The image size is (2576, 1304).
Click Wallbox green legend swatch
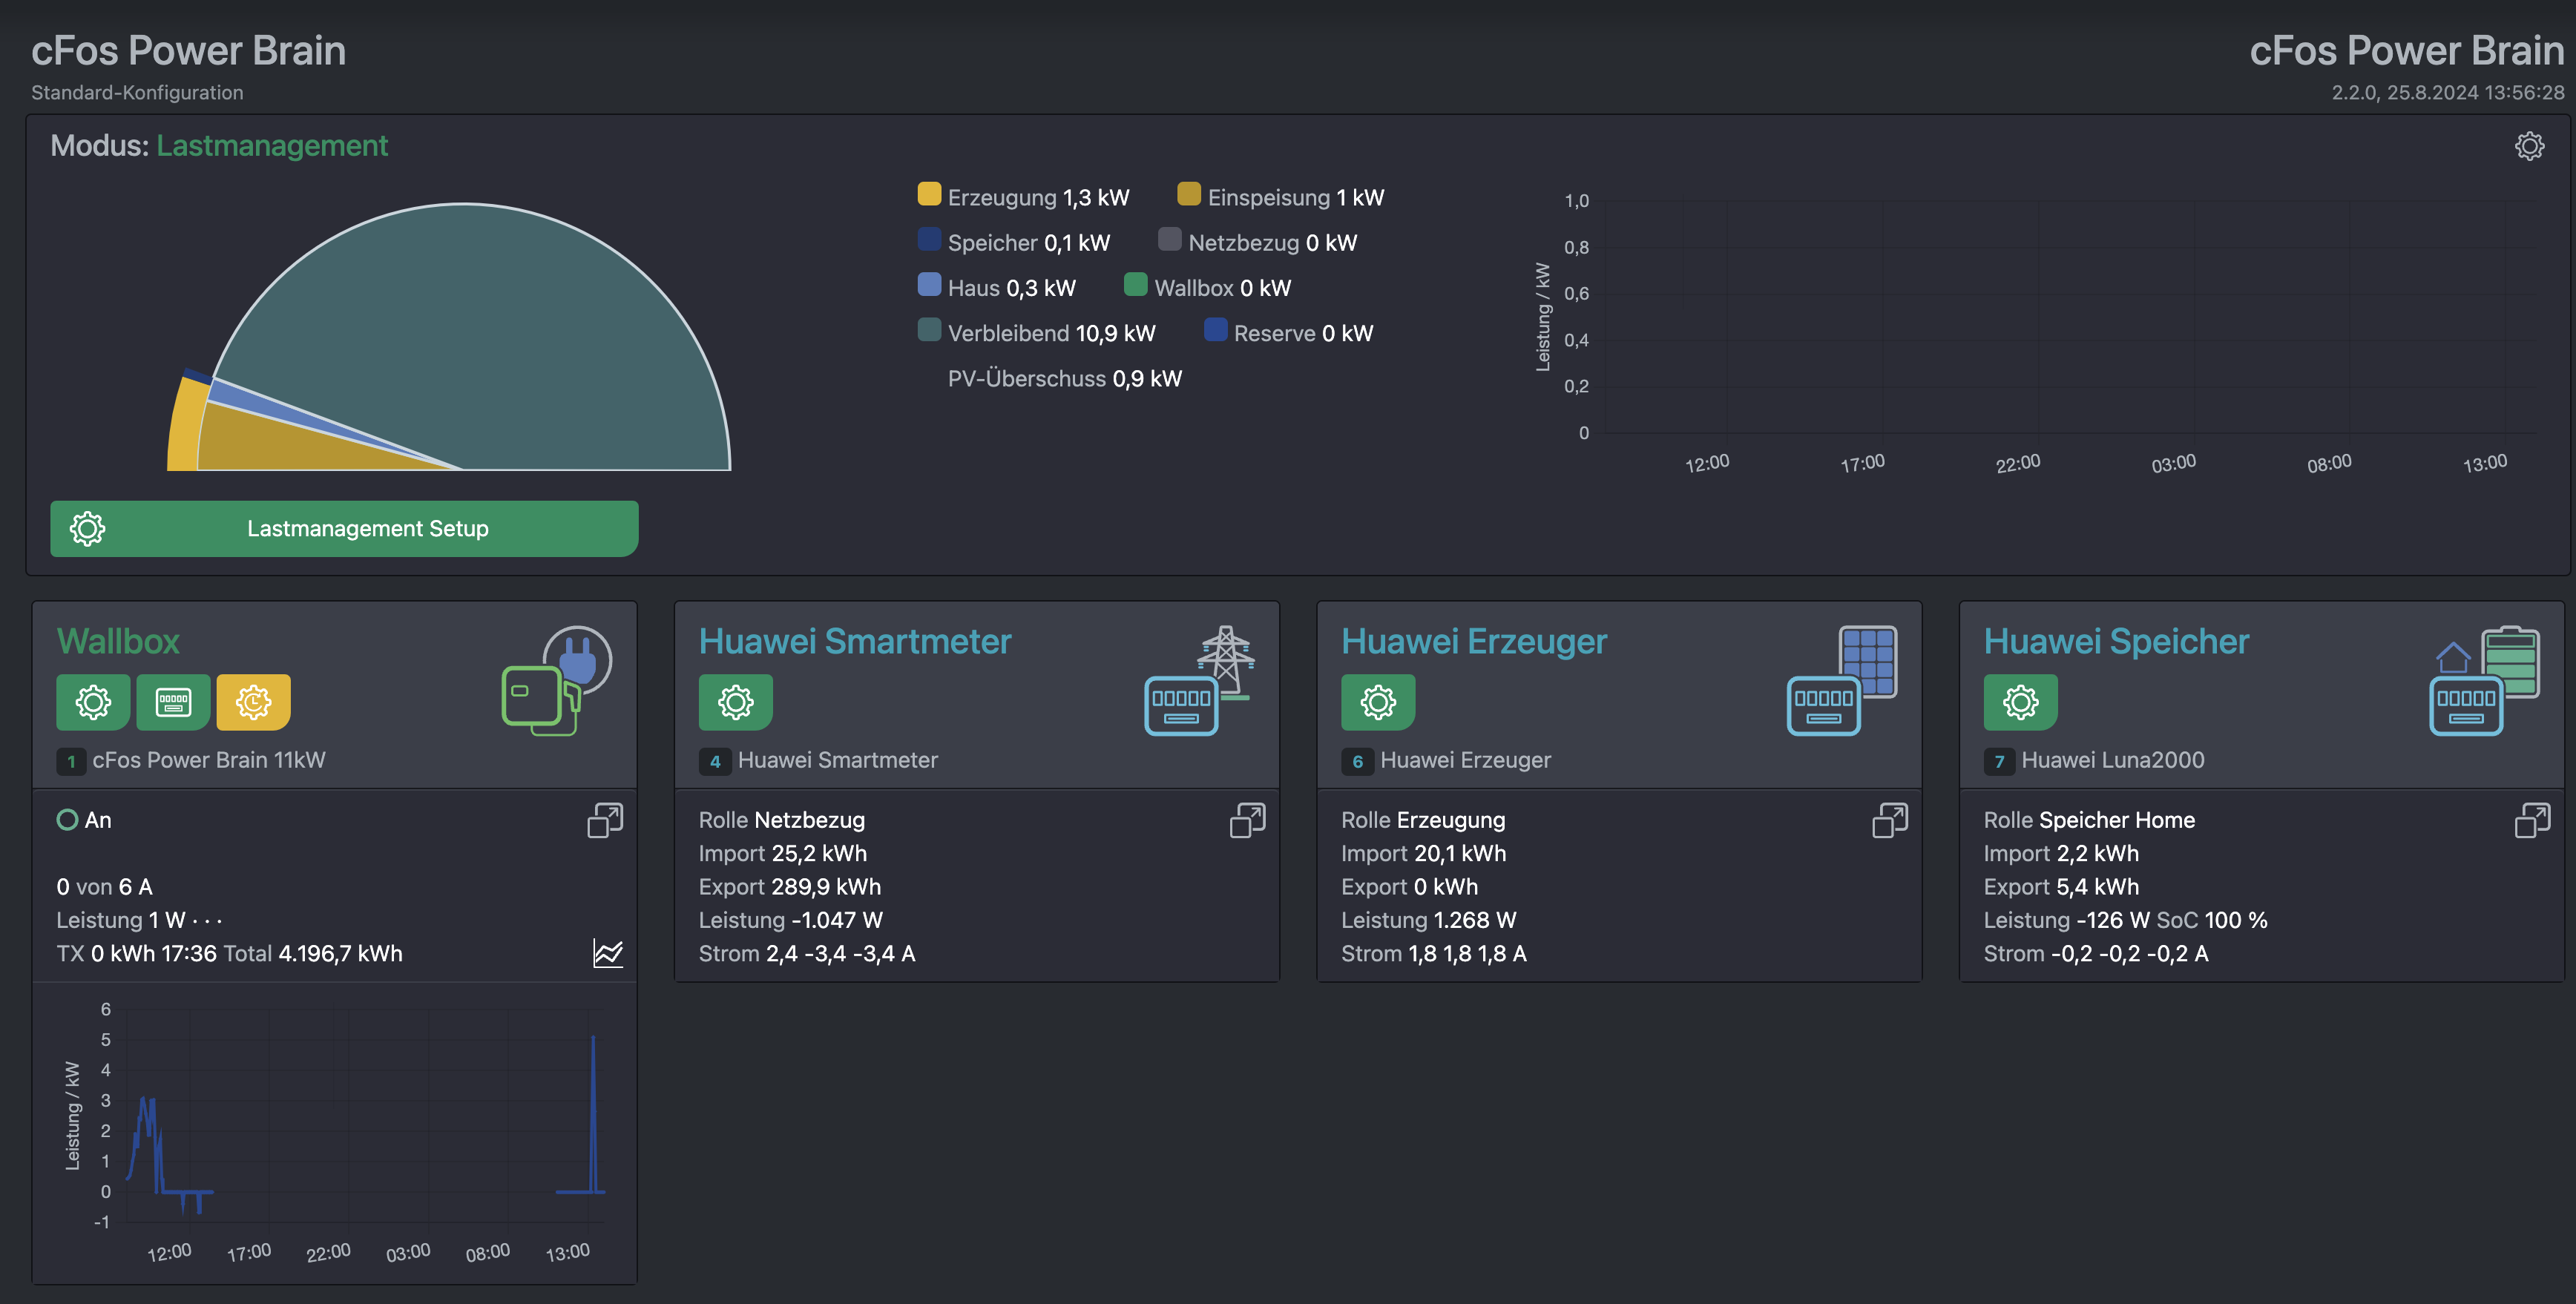(1136, 284)
